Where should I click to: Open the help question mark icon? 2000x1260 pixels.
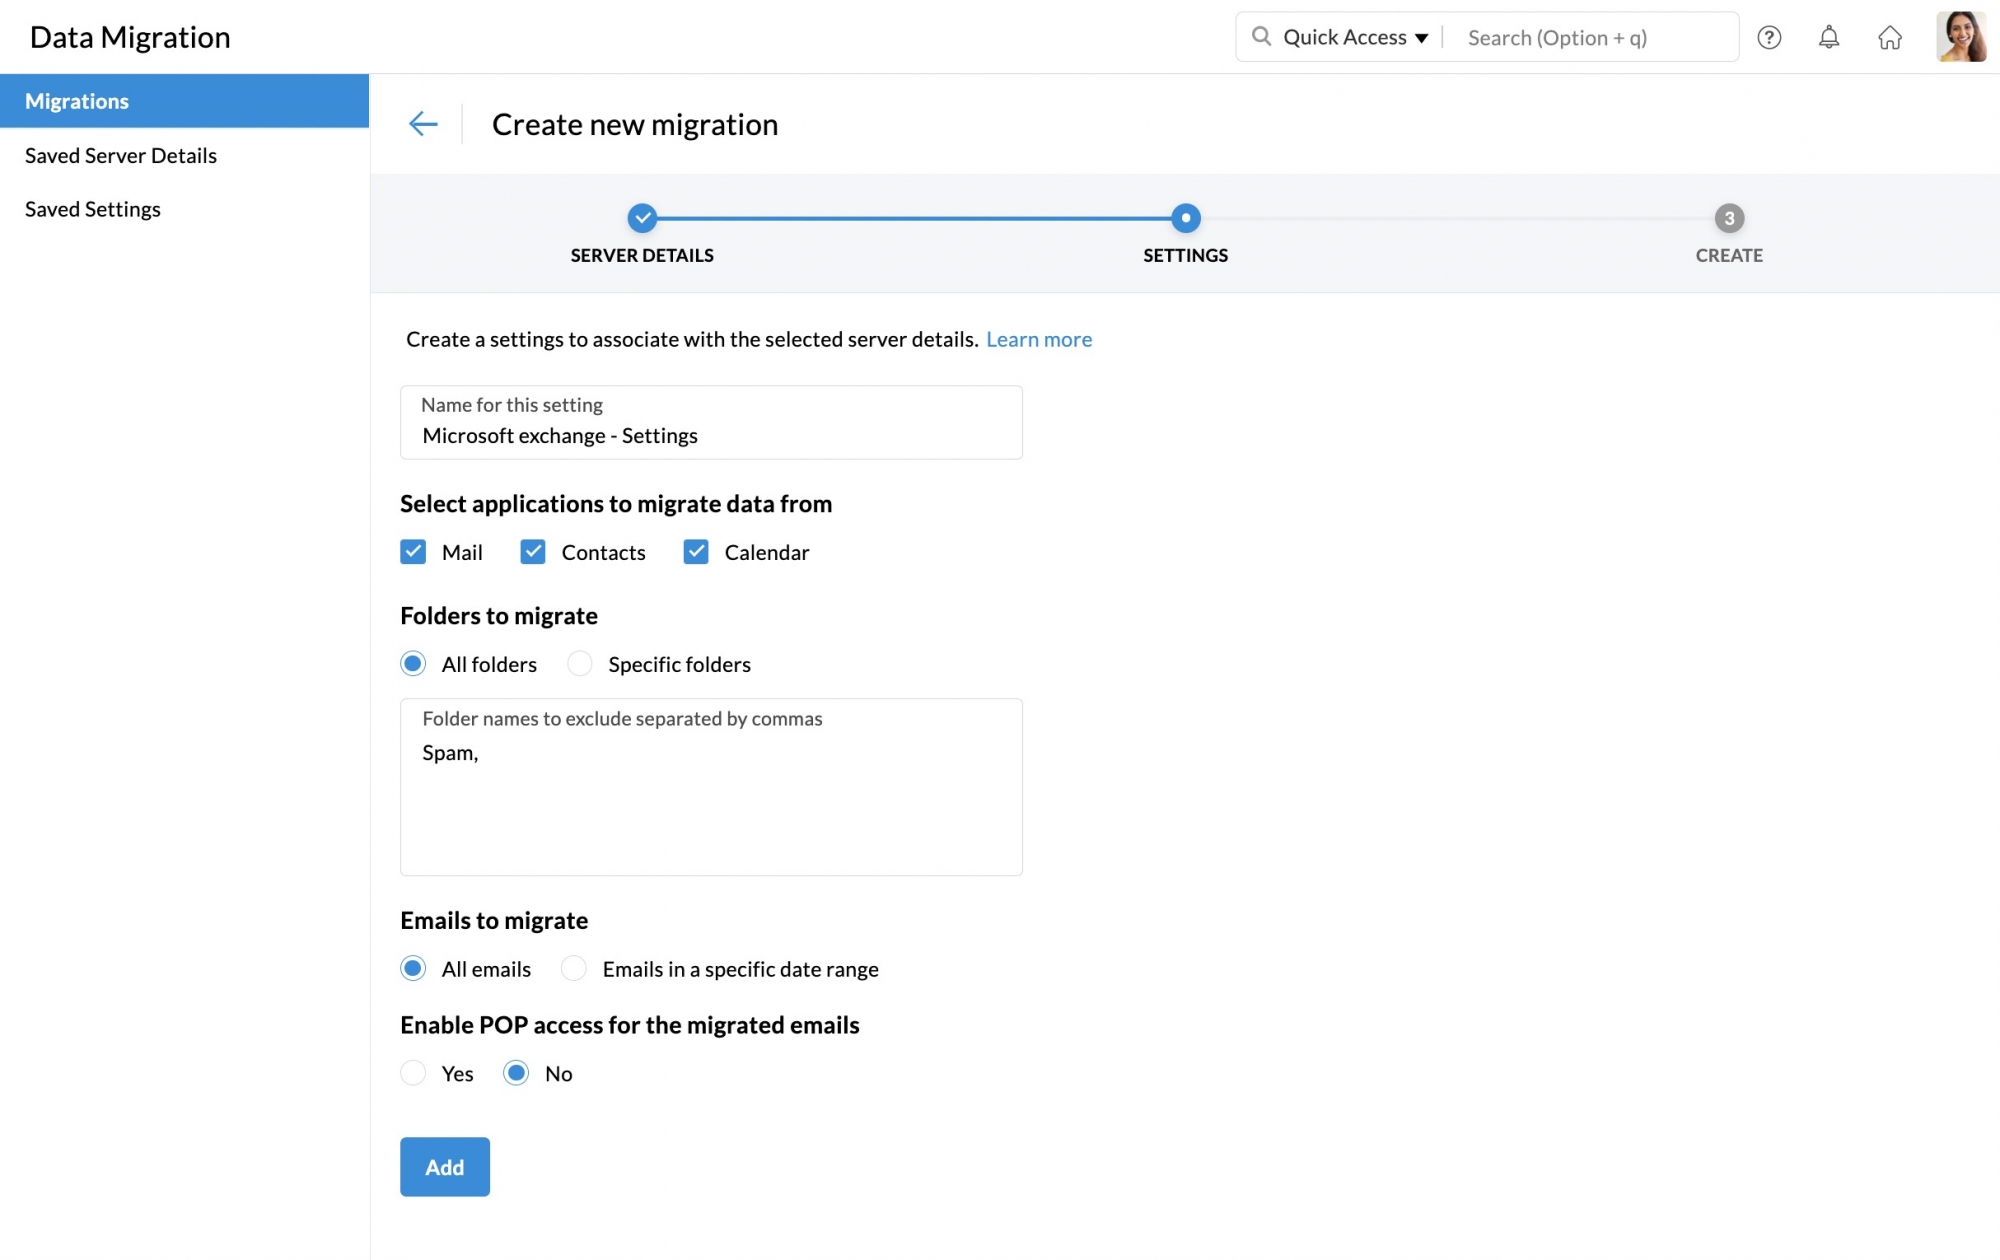pyautogui.click(x=1769, y=37)
